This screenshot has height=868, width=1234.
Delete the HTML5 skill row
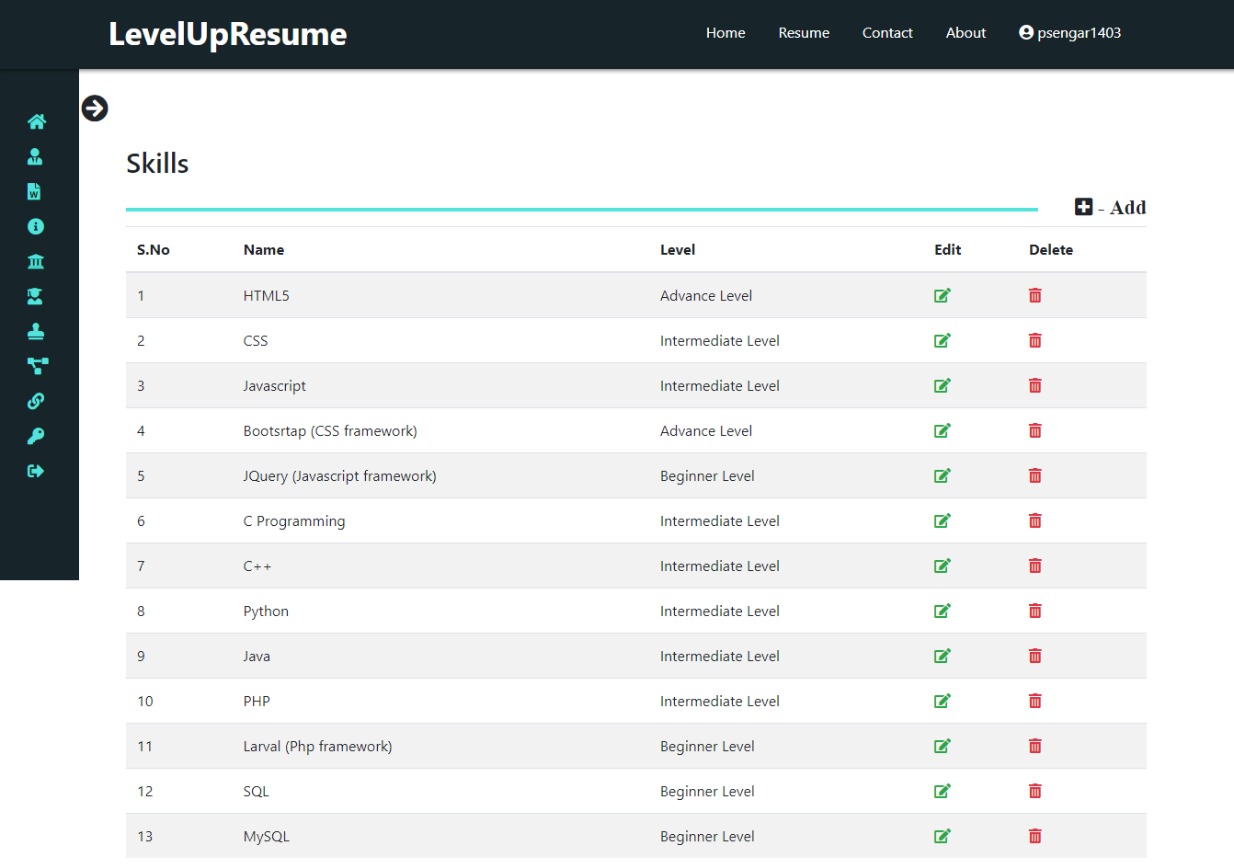click(1035, 295)
